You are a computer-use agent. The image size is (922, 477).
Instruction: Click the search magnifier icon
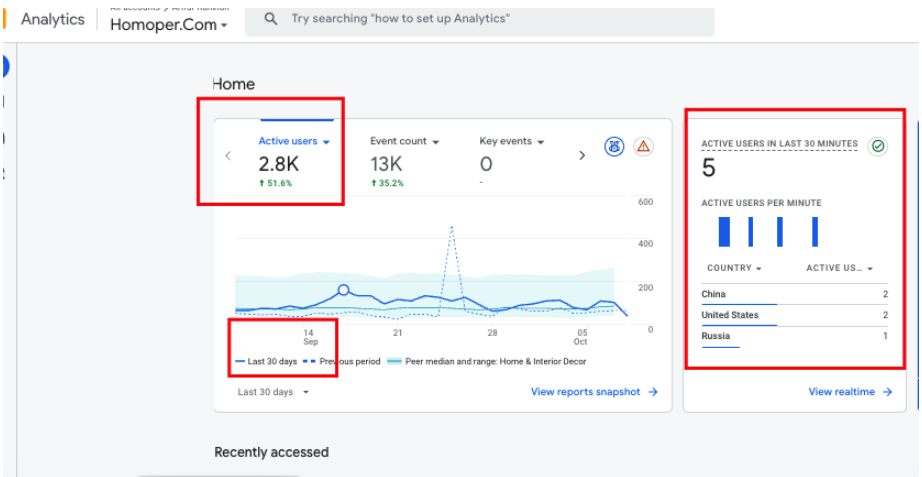[x=270, y=19]
